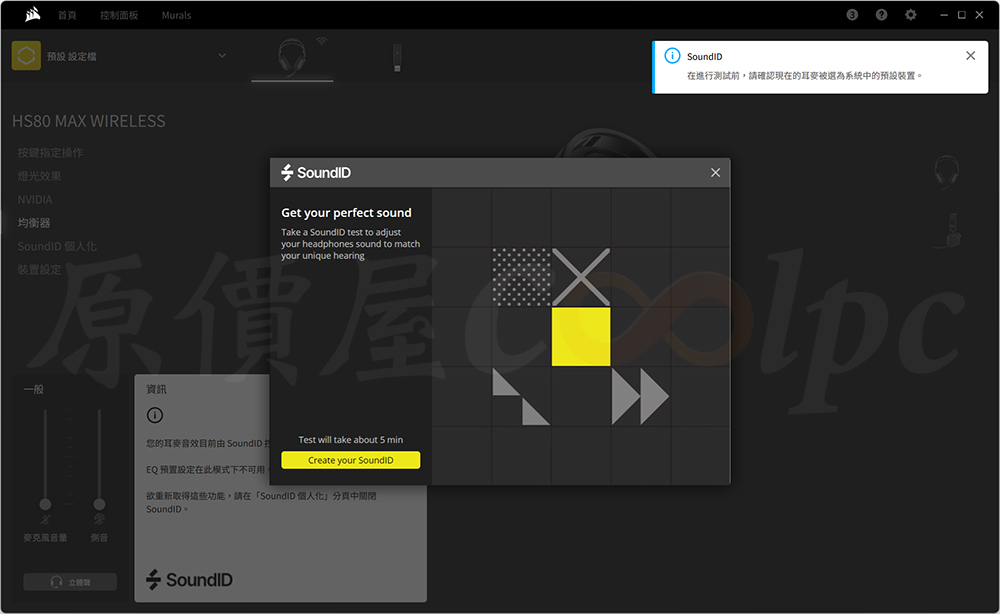
Task: Select 均衡器 in the sidebar
Action: tap(34, 223)
